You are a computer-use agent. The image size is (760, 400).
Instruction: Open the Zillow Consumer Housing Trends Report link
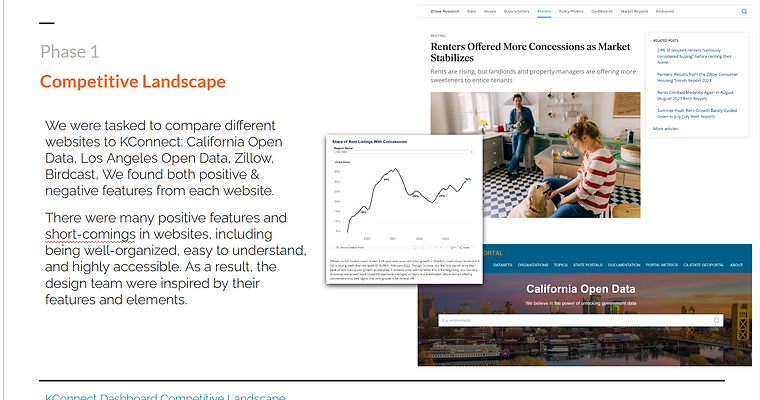point(697,78)
